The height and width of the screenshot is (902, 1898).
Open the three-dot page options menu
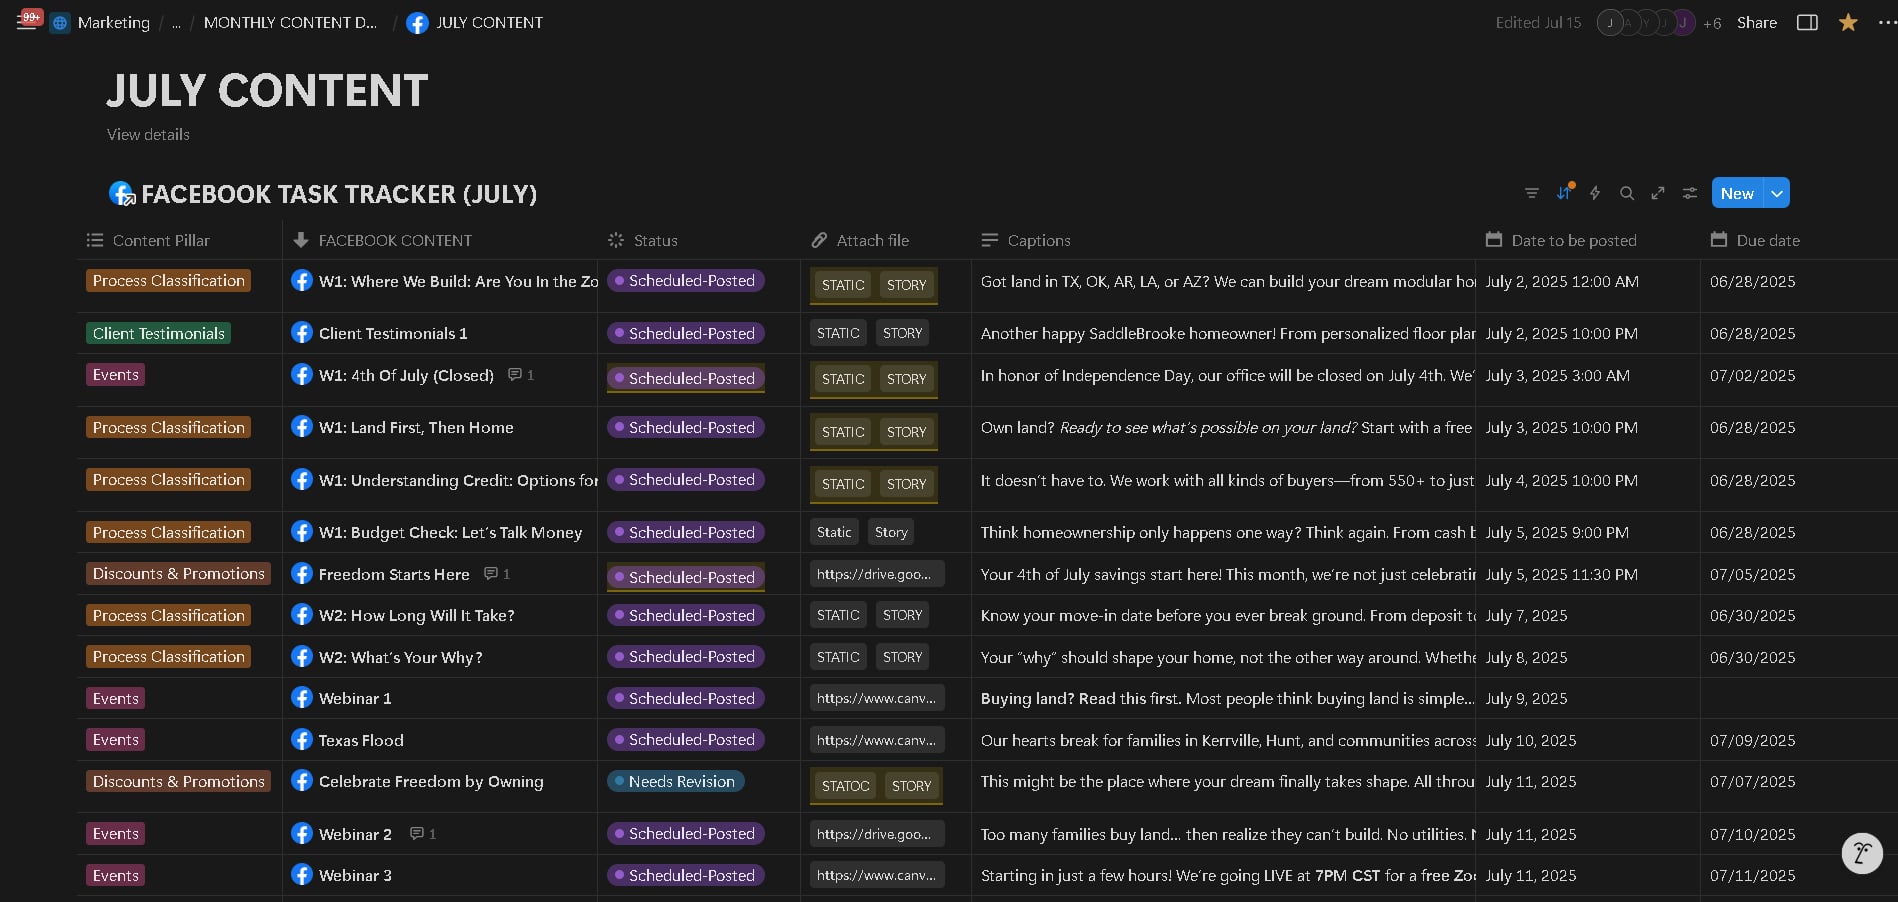[1886, 22]
